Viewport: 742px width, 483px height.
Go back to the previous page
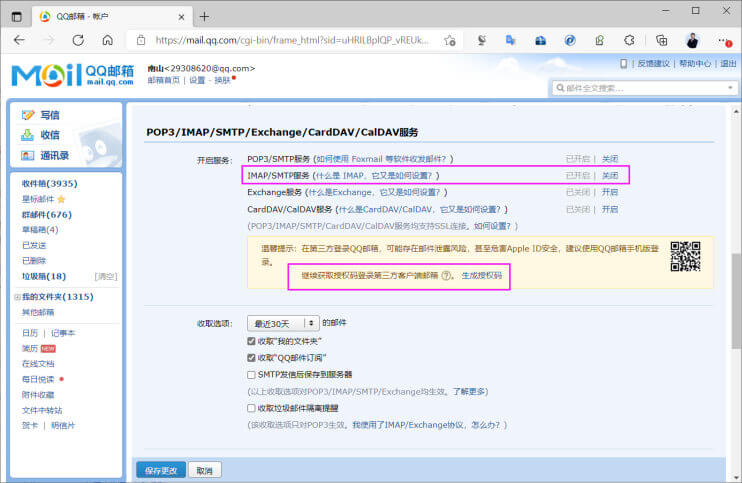19,40
